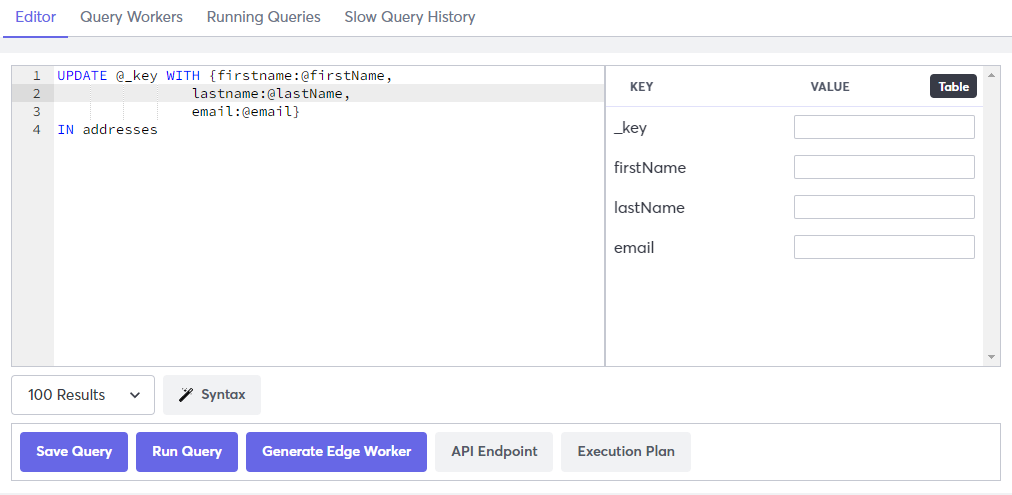Click Generate Edge Worker button

pyautogui.click(x=336, y=451)
